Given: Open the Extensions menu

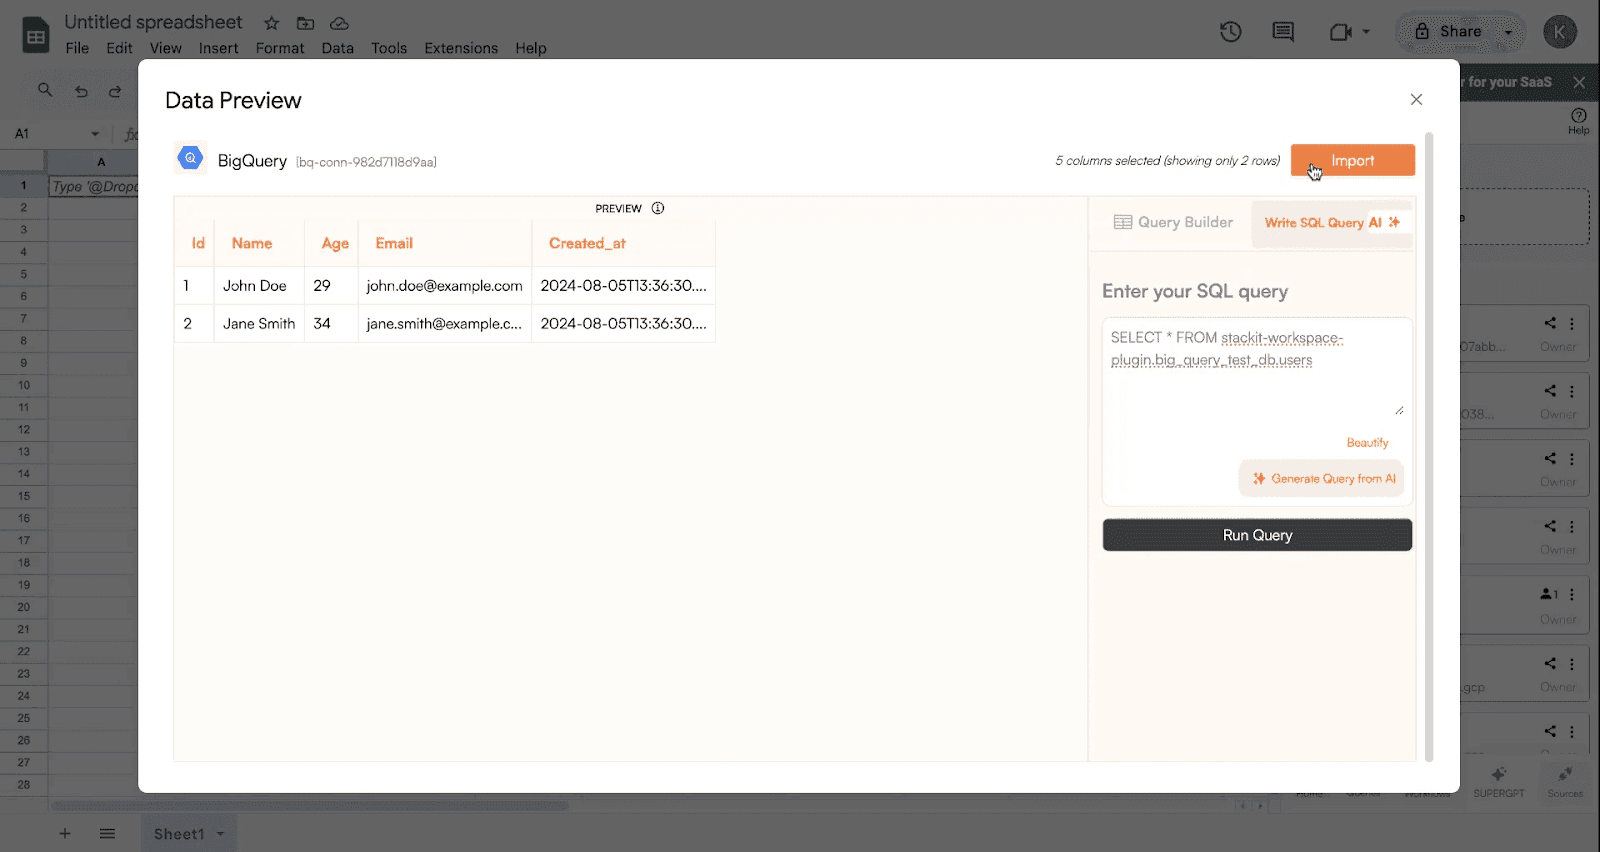Looking at the screenshot, I should (x=461, y=48).
